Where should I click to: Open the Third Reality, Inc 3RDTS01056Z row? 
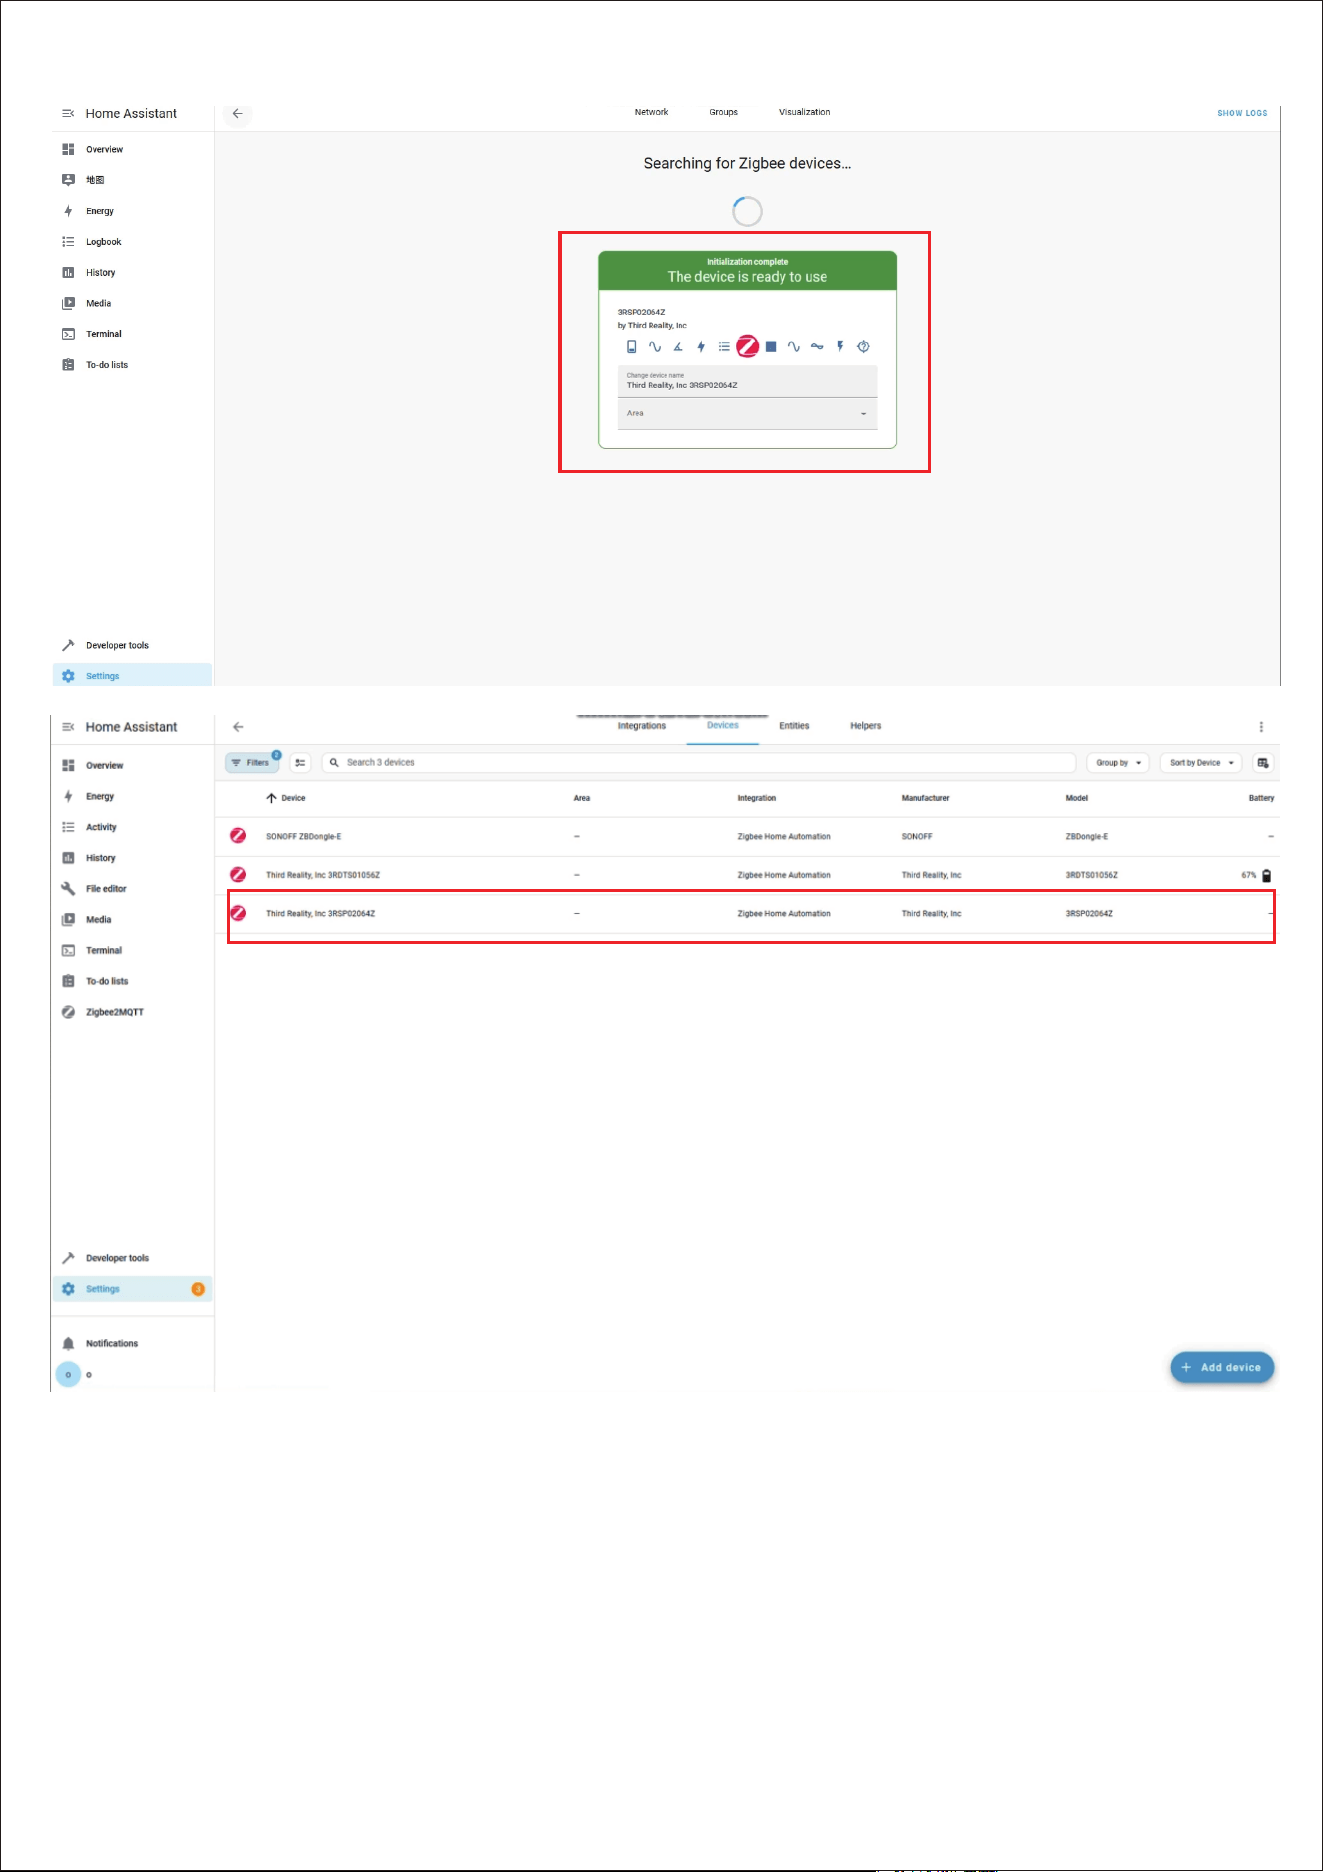coord(747,875)
